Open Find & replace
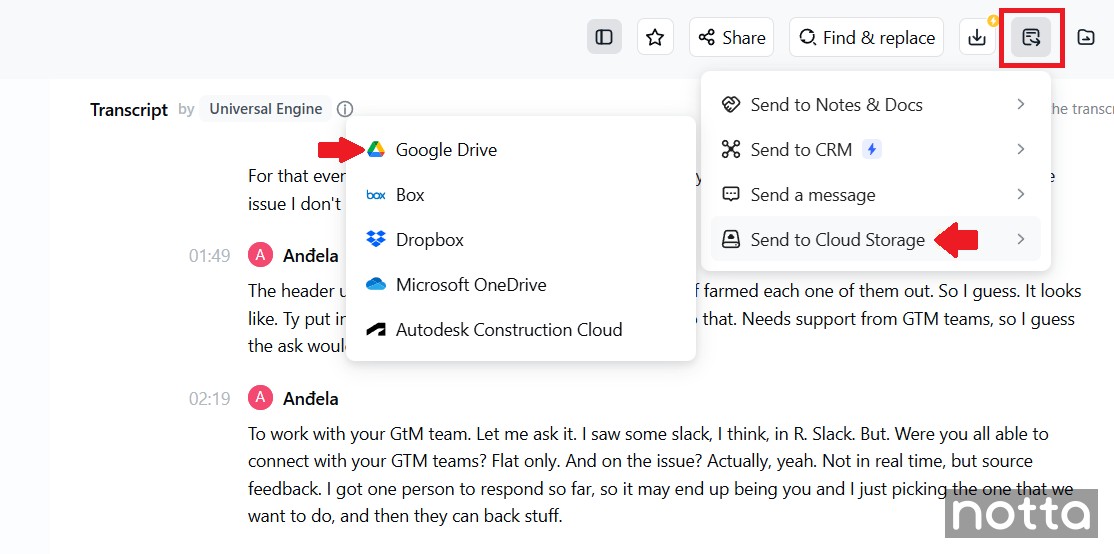 click(866, 37)
